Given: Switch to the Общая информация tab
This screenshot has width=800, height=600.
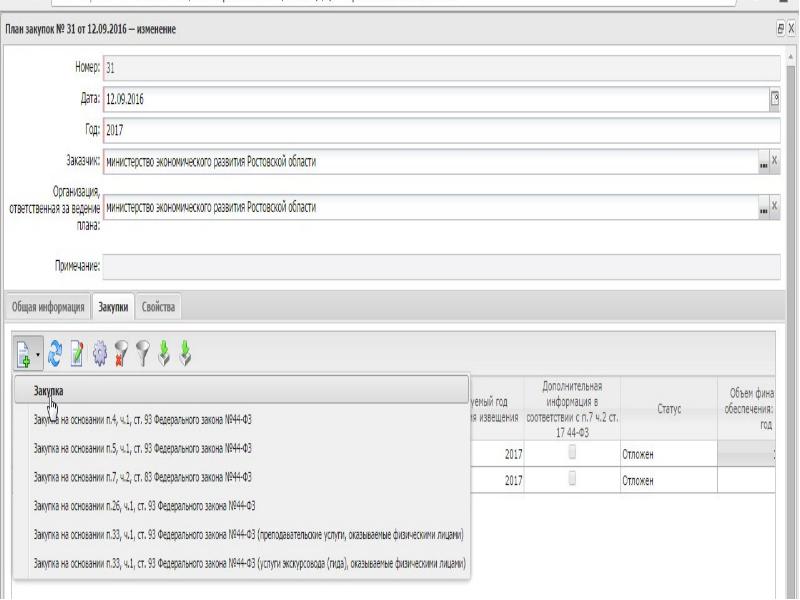Looking at the screenshot, I should coord(48,307).
